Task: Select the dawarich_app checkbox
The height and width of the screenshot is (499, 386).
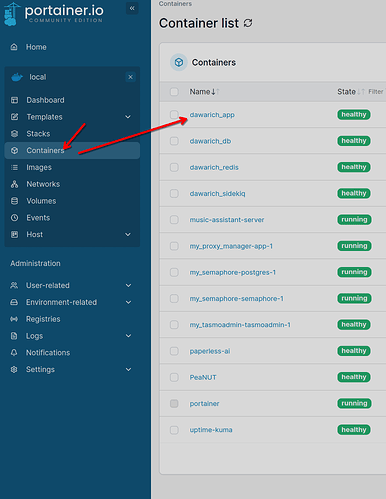Action: click(x=174, y=115)
